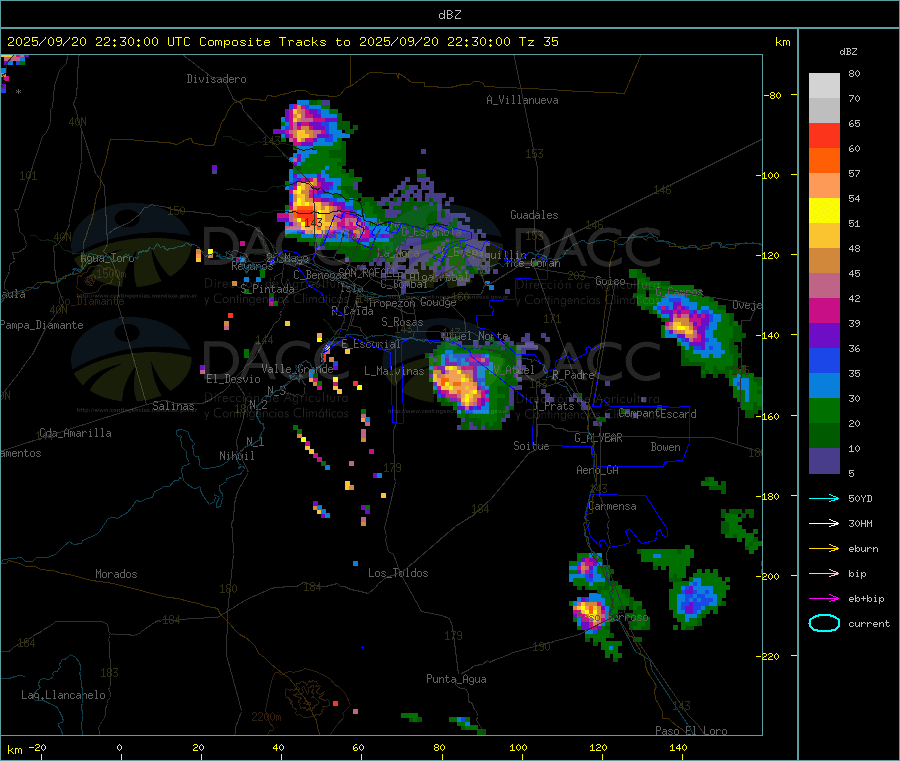
Task: Click the Punta_Agua place label
Action: tap(456, 679)
